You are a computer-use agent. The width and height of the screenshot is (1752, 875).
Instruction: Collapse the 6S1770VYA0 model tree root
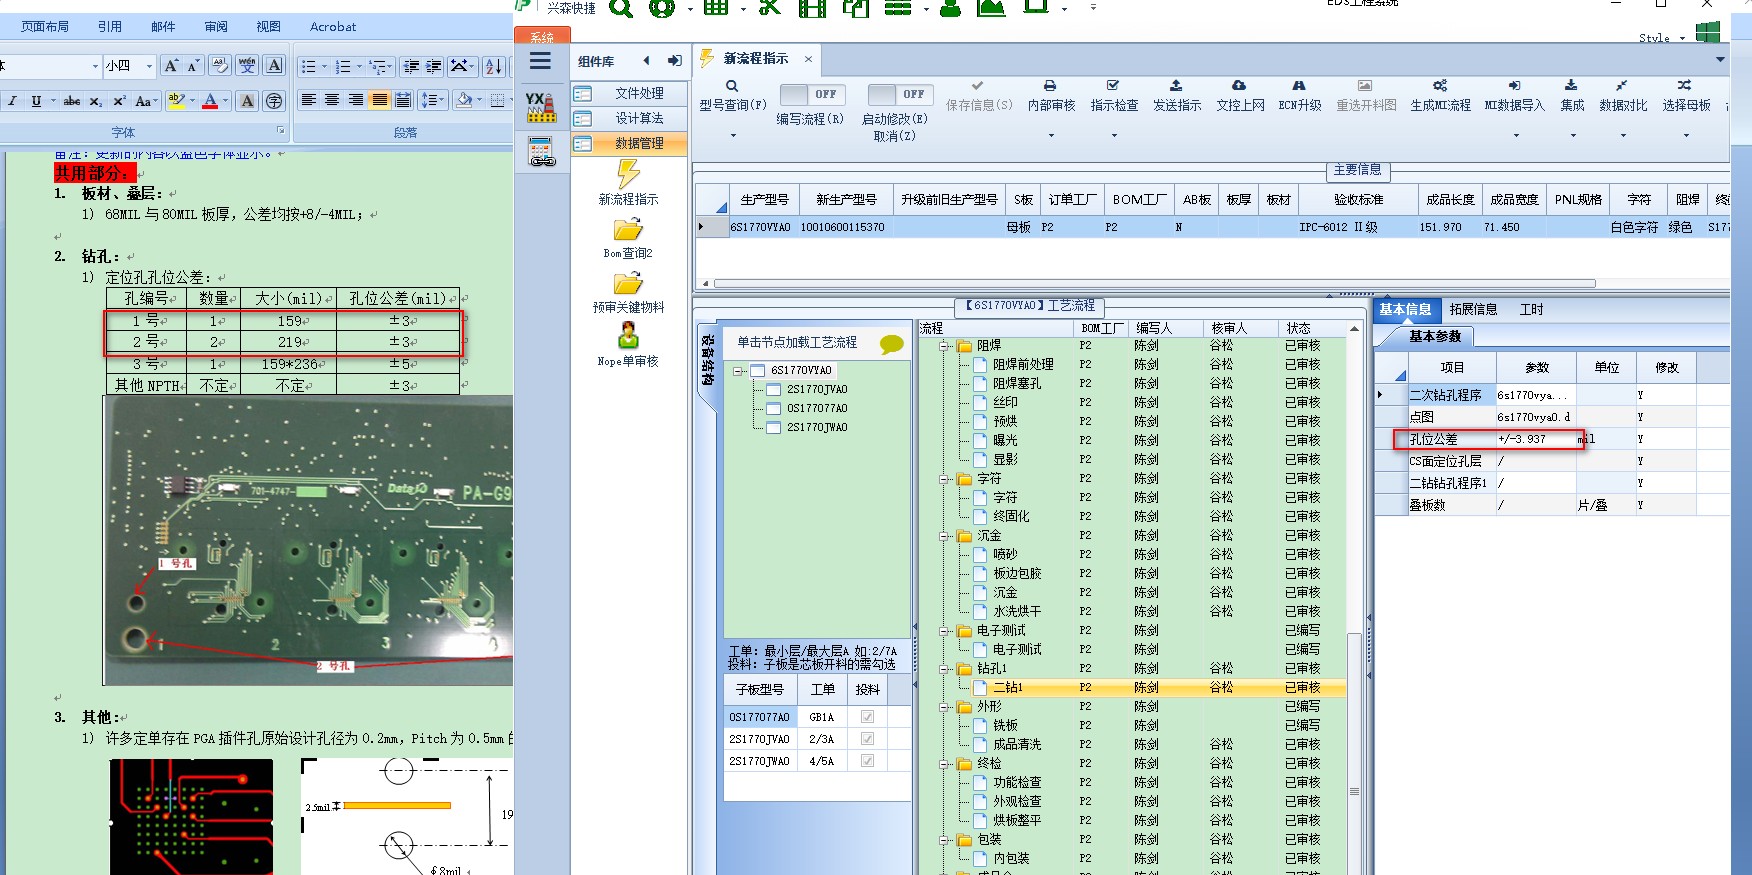coord(738,371)
